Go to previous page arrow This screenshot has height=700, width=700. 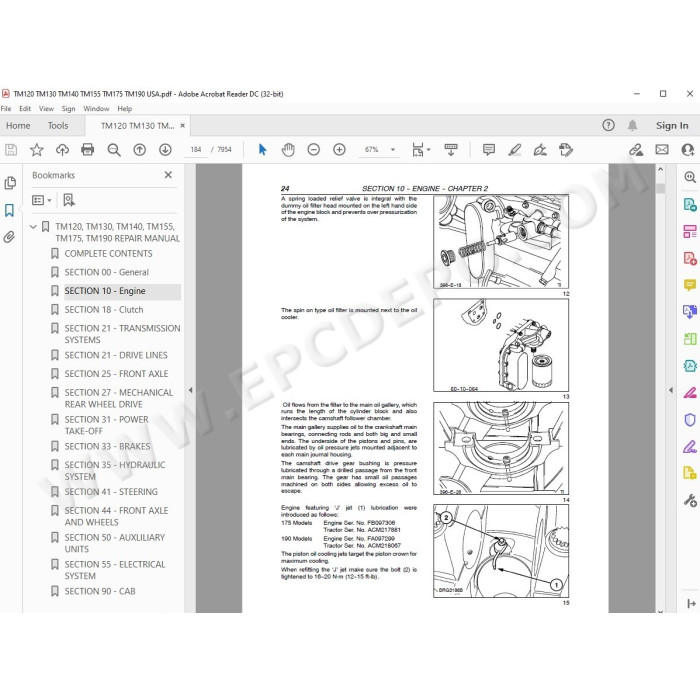point(140,150)
